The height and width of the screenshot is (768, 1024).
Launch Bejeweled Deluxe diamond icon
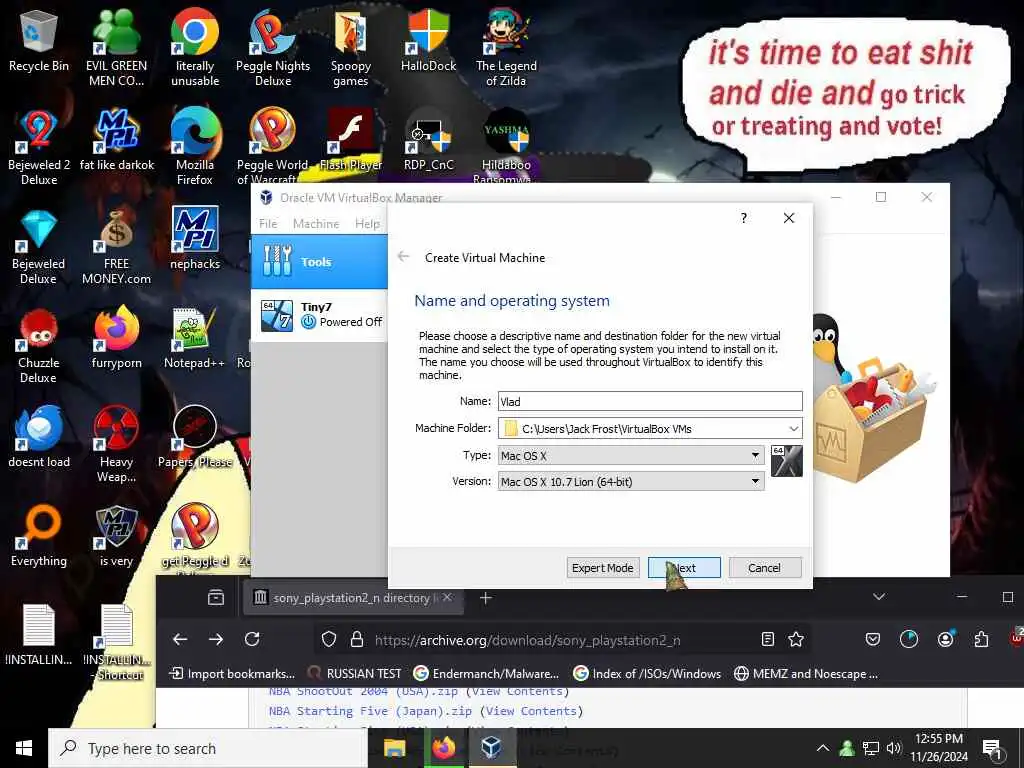39,247
